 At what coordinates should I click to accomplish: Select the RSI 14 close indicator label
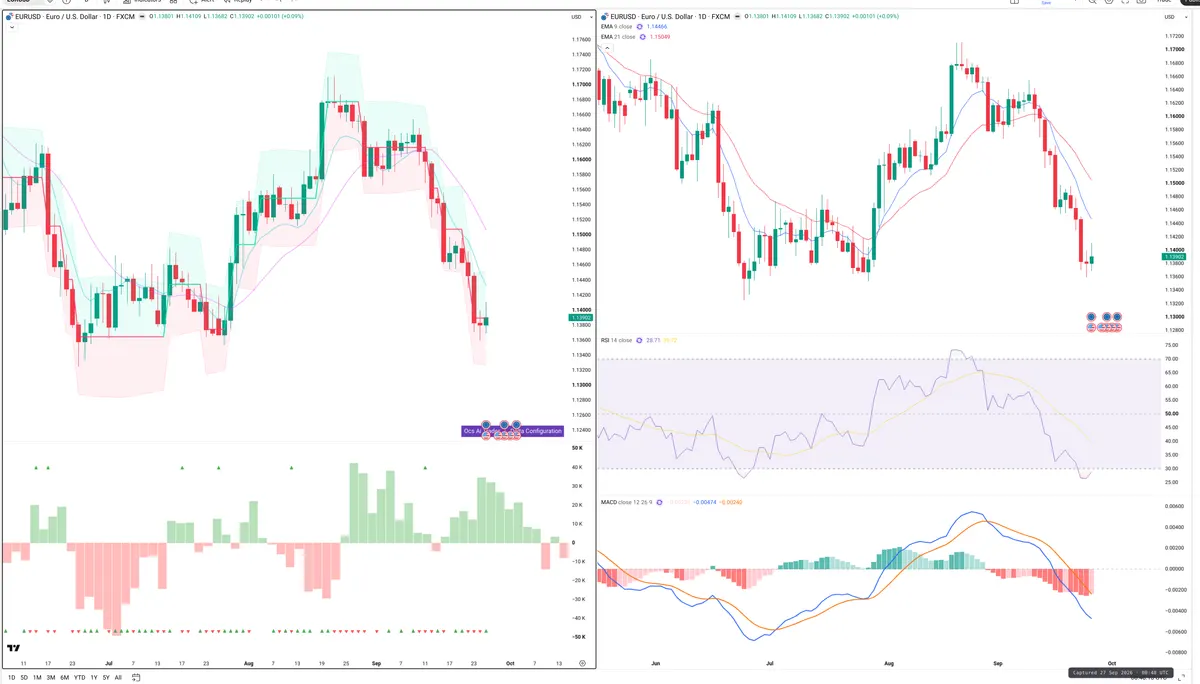(x=617, y=340)
